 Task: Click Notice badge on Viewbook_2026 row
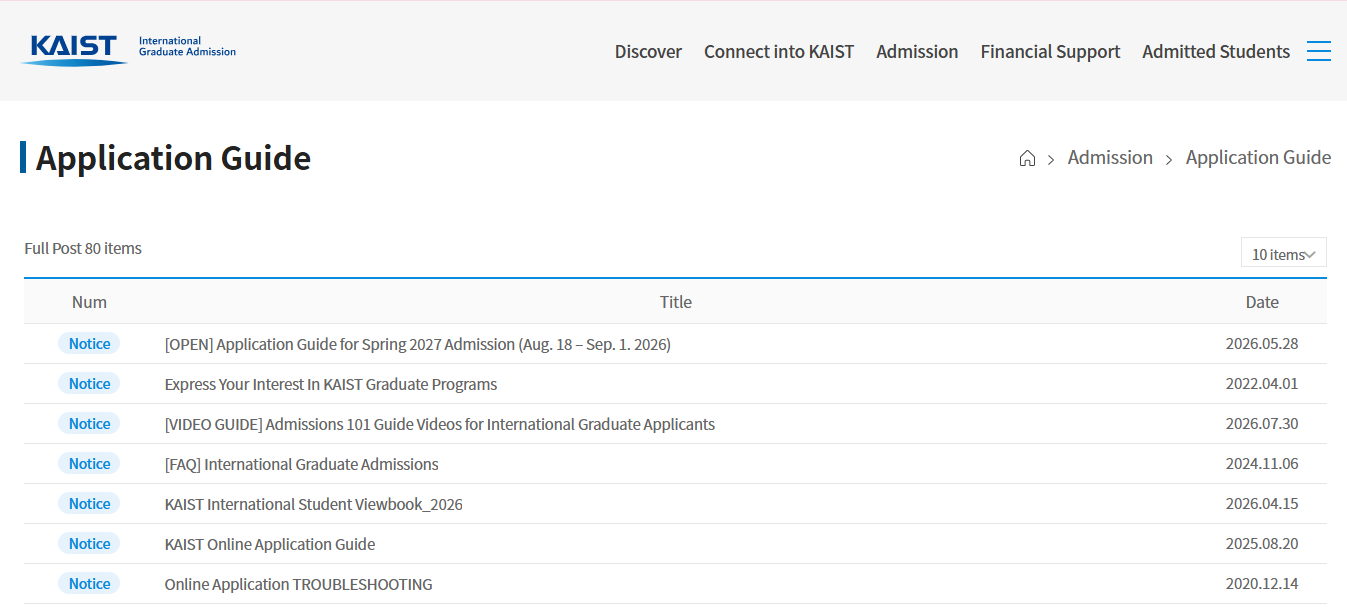tap(89, 504)
